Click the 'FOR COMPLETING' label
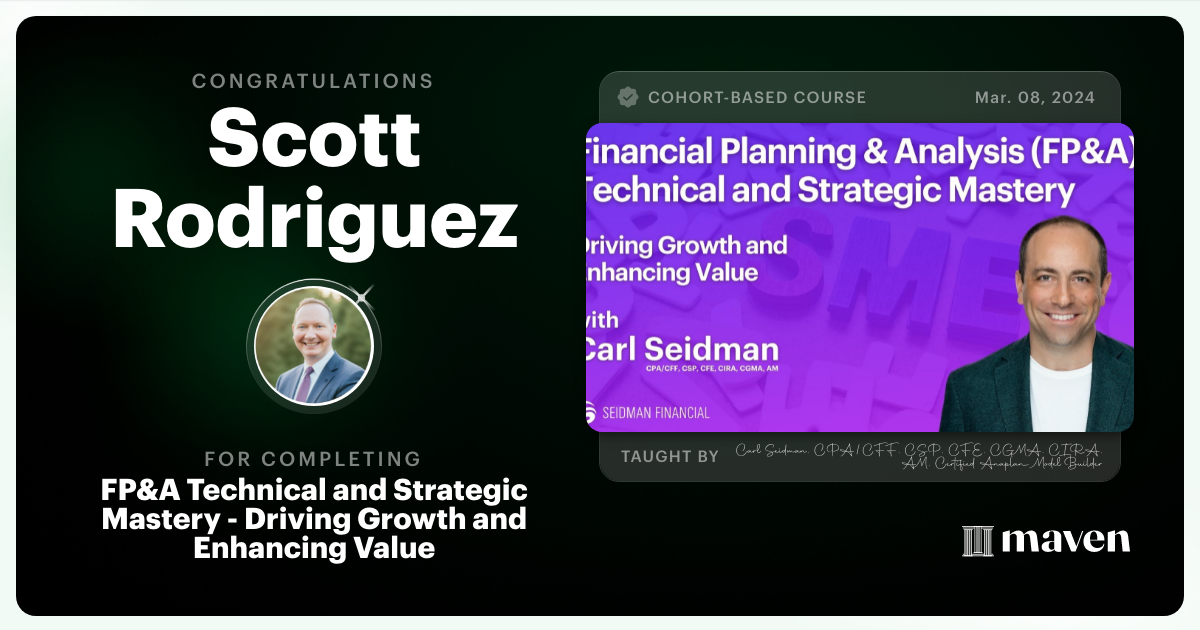1200x630 pixels. [x=313, y=459]
